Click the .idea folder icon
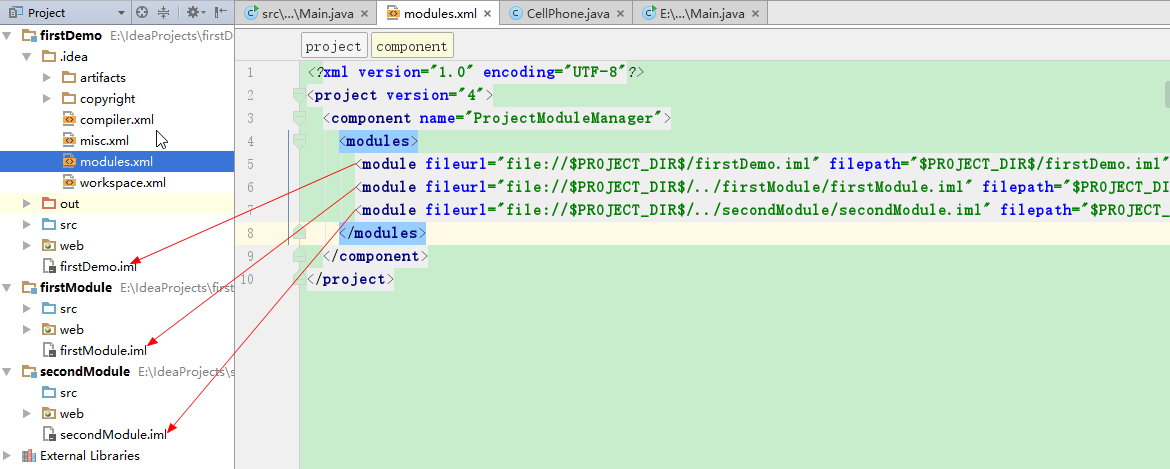1170x469 pixels. pos(49,56)
